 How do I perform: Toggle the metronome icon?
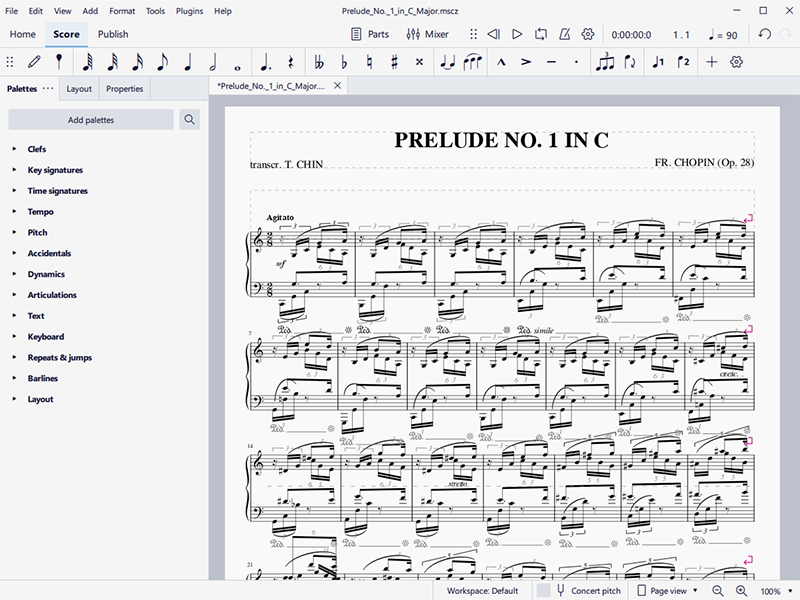(564, 34)
